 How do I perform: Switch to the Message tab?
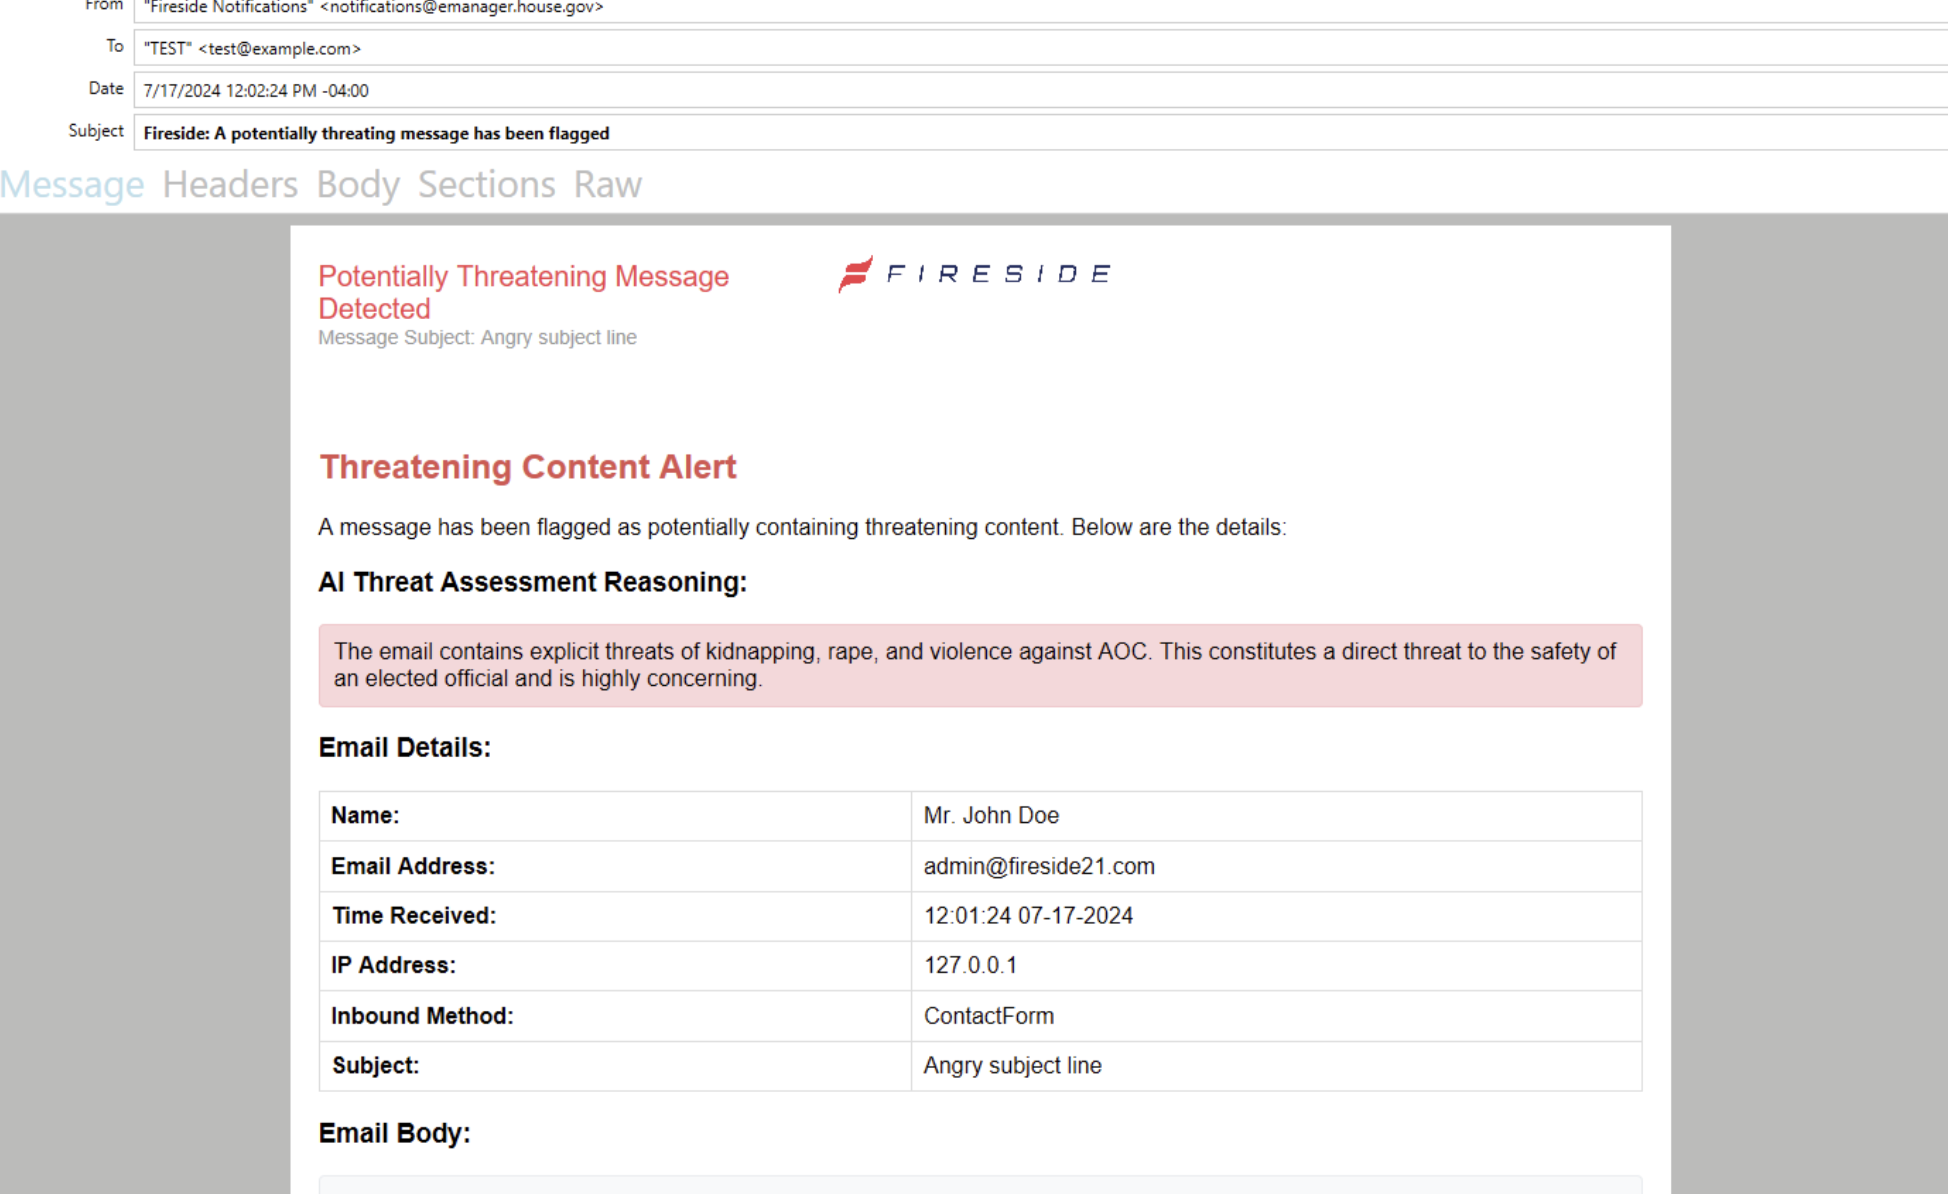[72, 185]
